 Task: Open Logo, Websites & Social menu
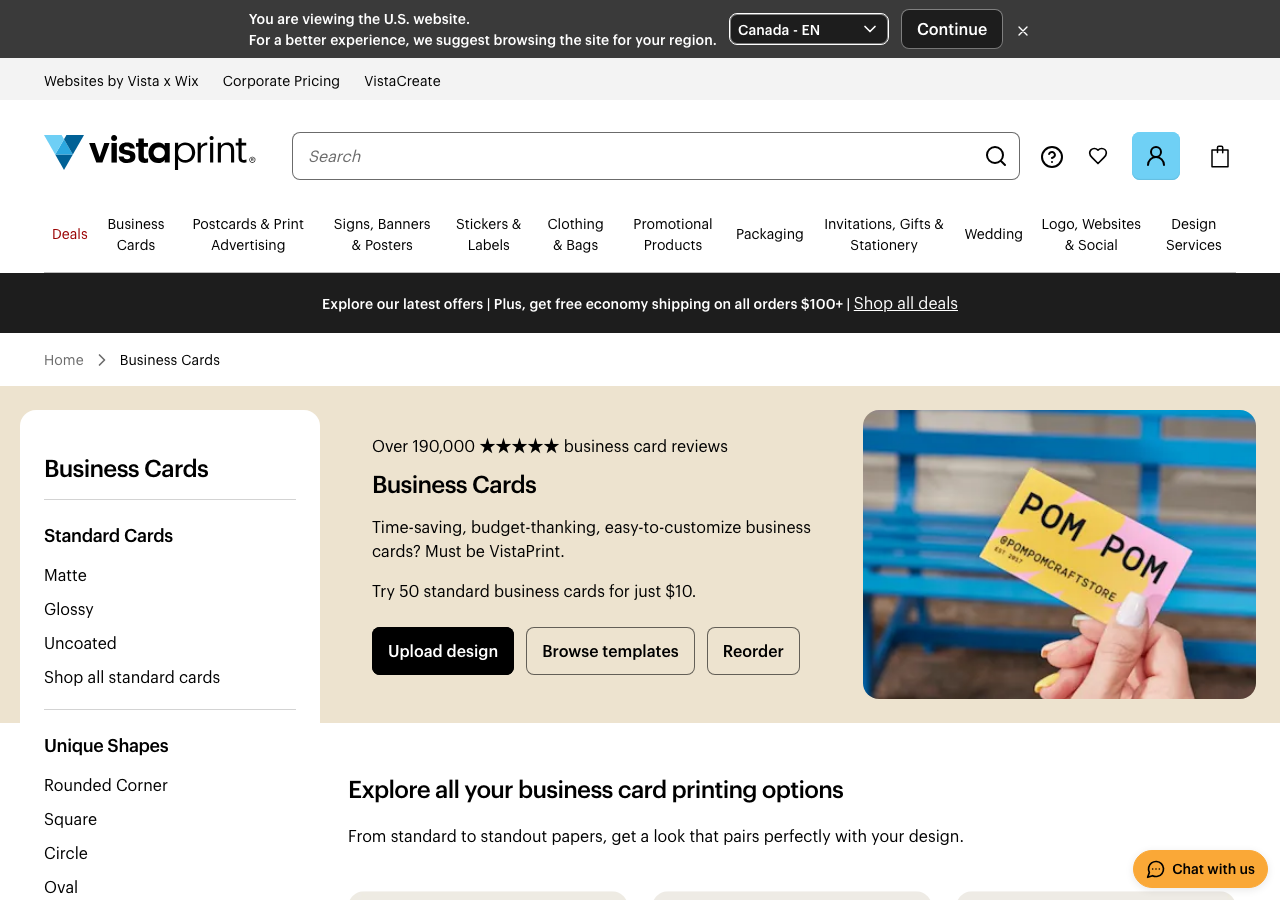[1091, 234]
